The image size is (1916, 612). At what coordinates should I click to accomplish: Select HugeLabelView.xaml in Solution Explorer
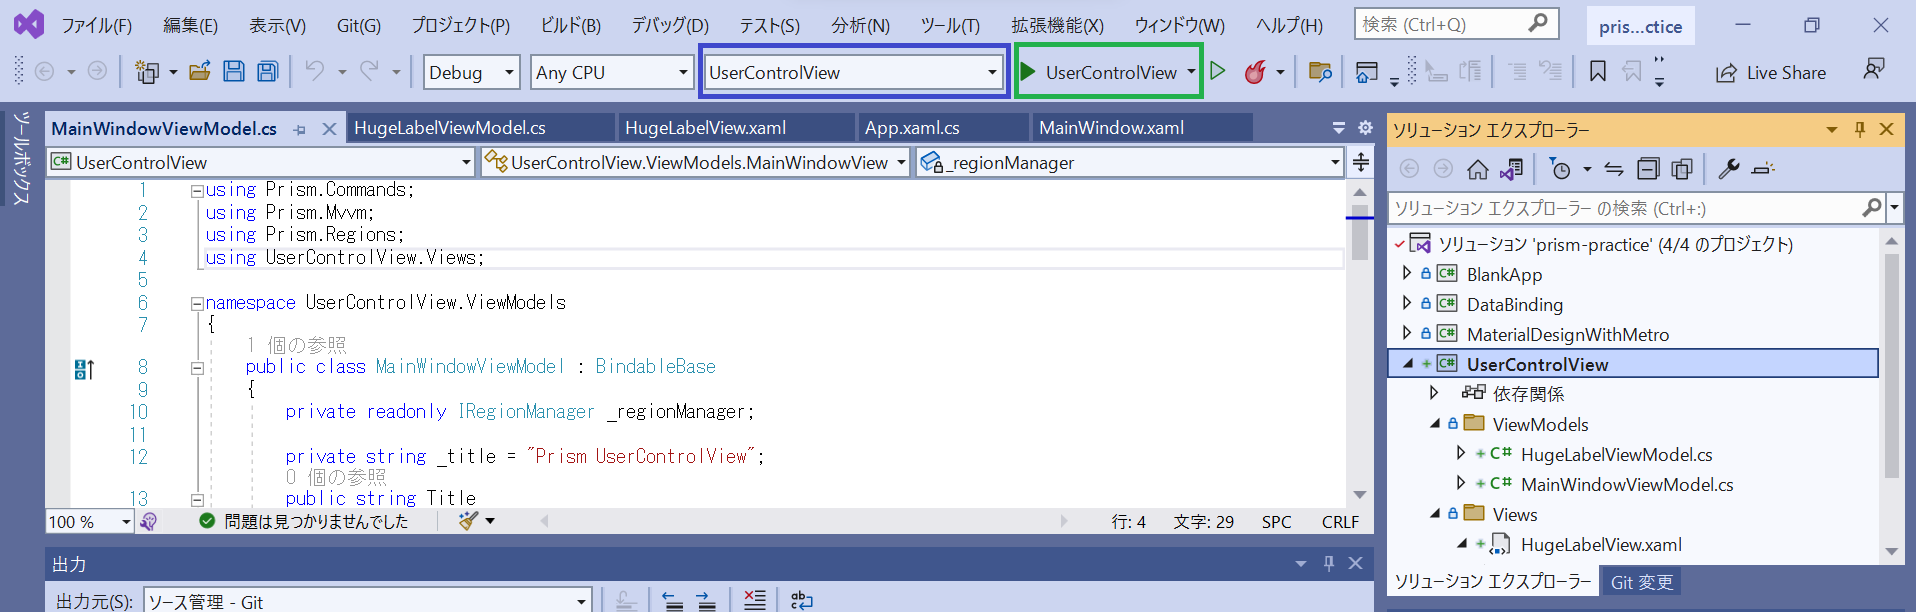[1601, 545]
